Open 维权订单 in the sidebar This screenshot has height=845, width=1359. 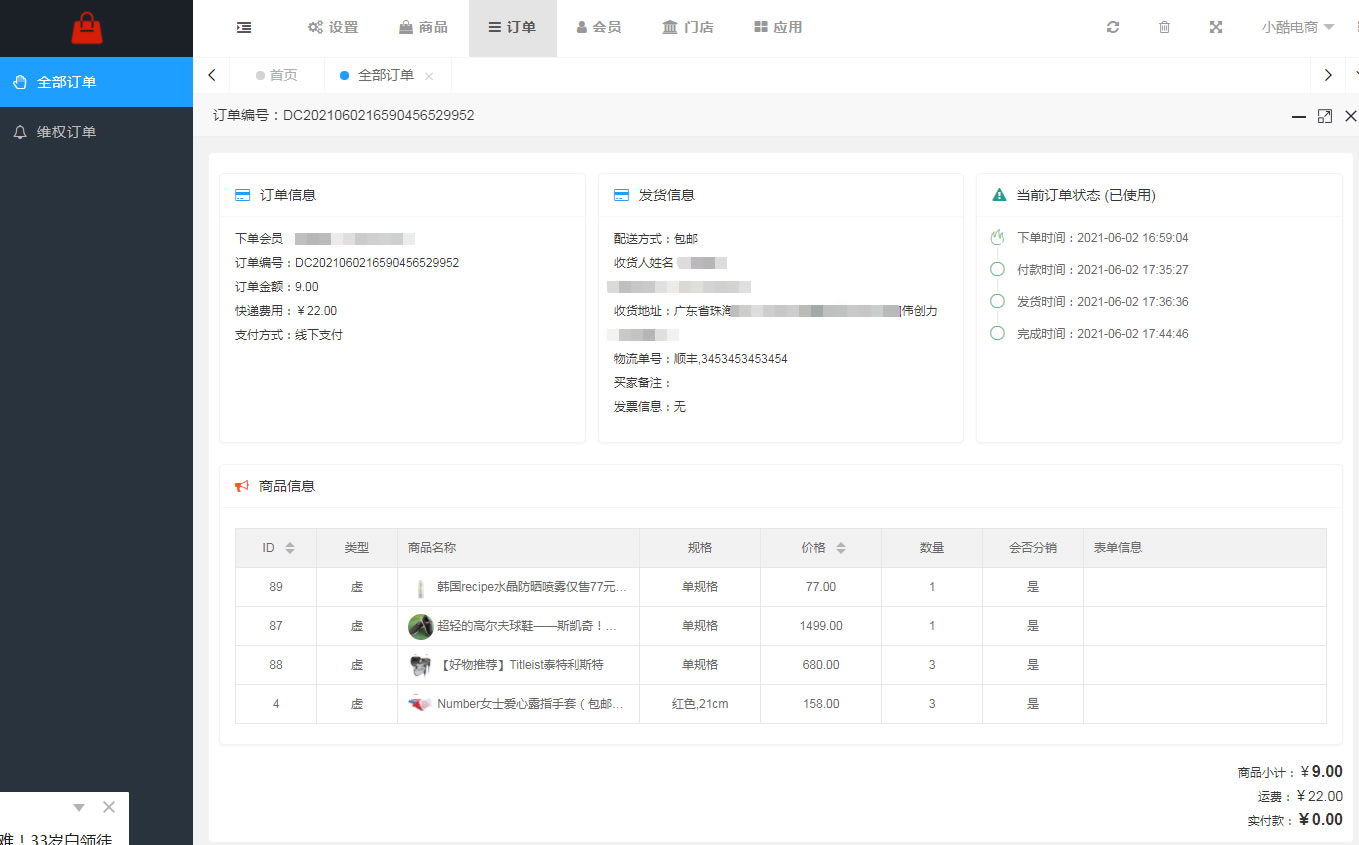[96, 132]
